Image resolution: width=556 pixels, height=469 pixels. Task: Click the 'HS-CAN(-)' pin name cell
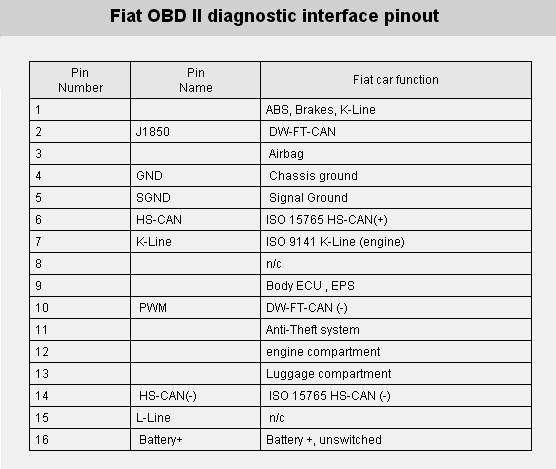[x=195, y=396]
